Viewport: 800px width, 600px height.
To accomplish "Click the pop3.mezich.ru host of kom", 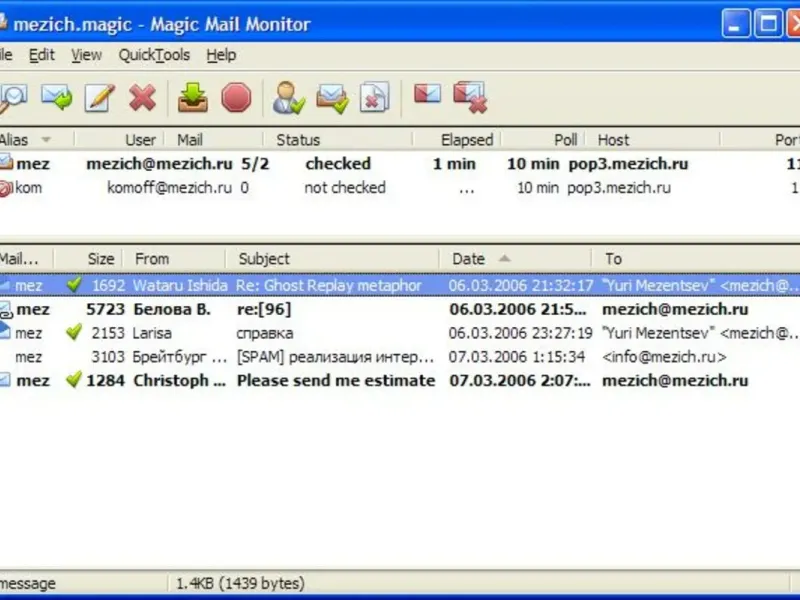I will [x=619, y=188].
